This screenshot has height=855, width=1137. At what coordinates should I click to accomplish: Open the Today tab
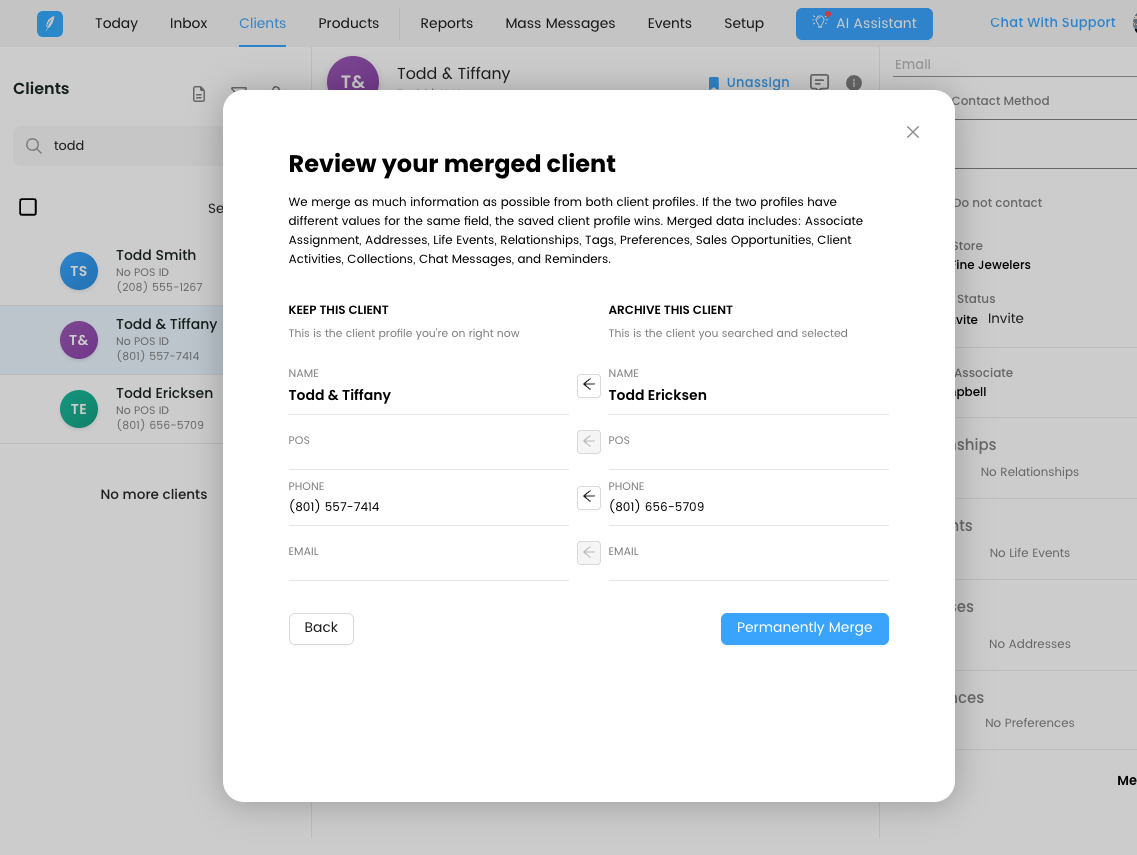tap(116, 23)
